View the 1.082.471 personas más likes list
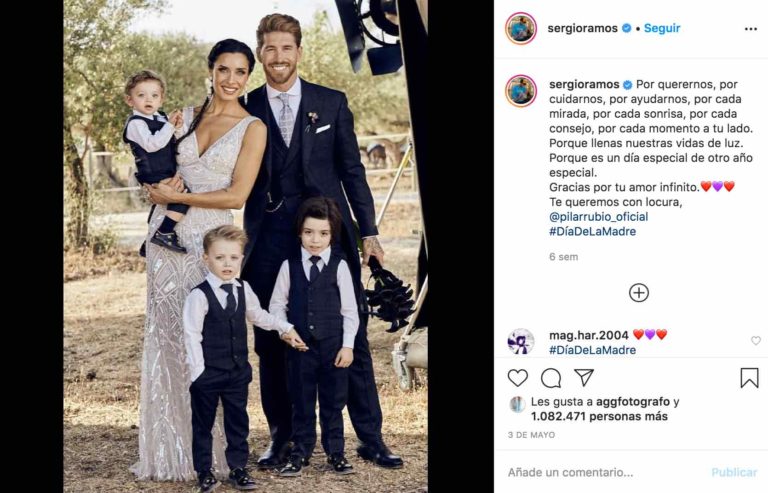Screen dimensions: 768x493 coord(599,417)
